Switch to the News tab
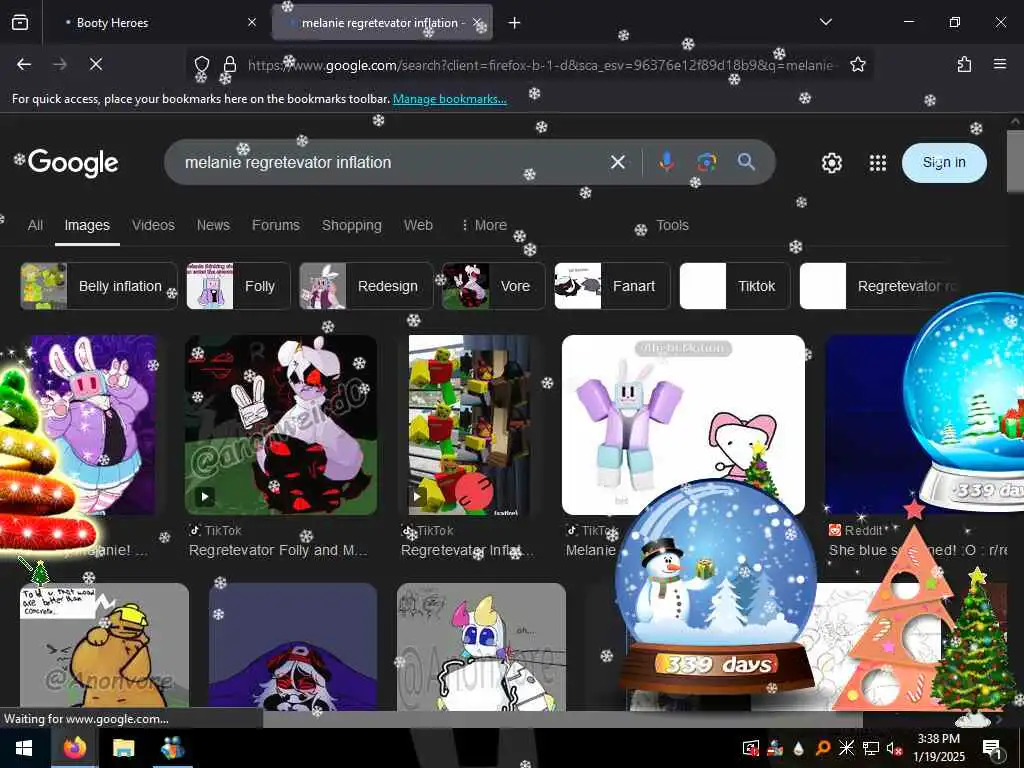Image resolution: width=1024 pixels, height=768 pixels. (214, 225)
